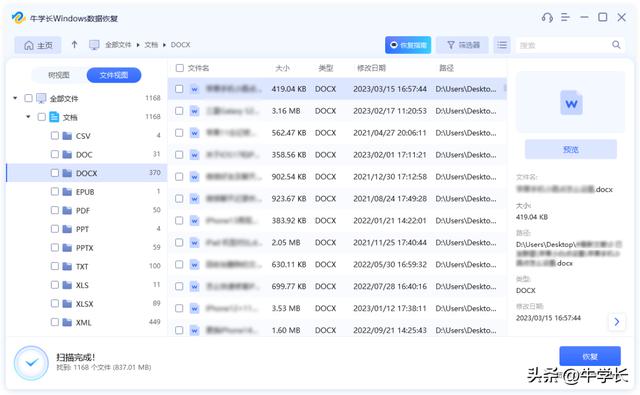This screenshot has height=395, width=640.
Task: Open the title bar menu icon
Action: point(565,18)
